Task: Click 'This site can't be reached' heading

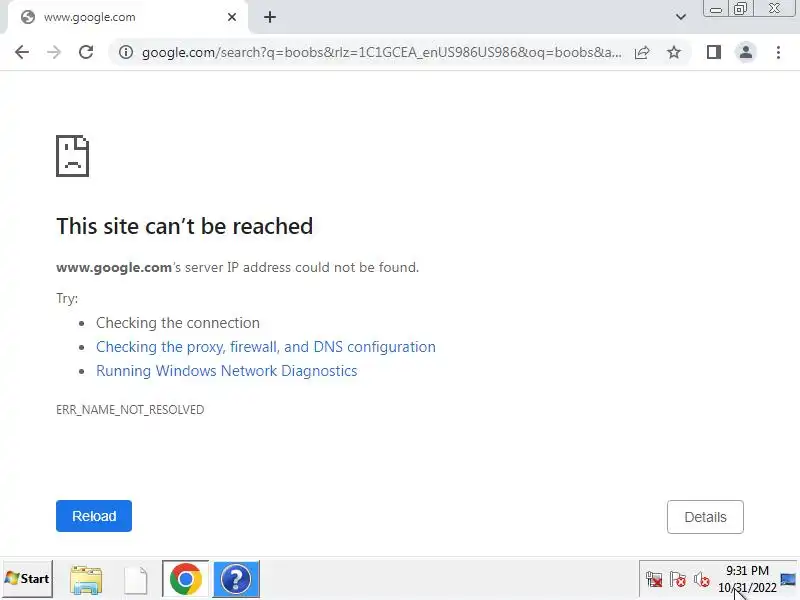Action: coord(185,226)
